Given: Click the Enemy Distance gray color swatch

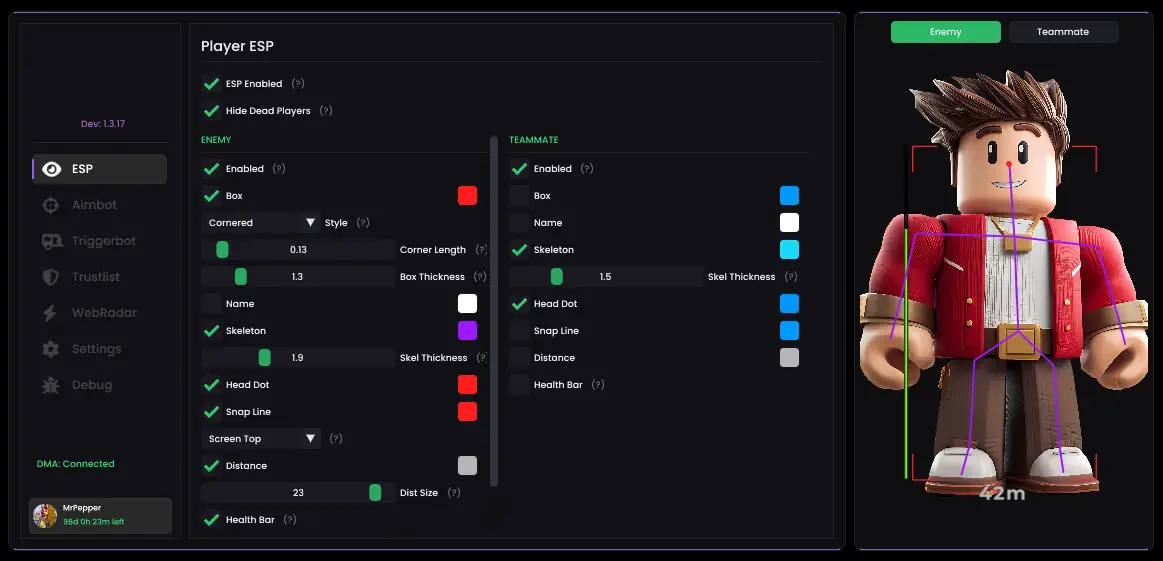Looking at the screenshot, I should (467, 465).
